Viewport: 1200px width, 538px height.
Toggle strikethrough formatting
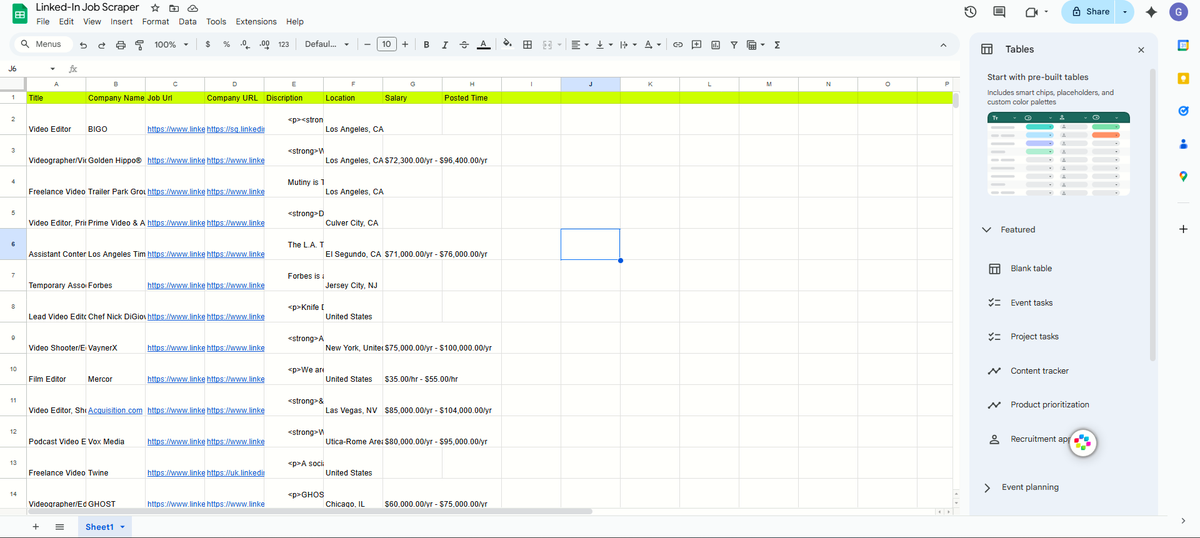click(x=464, y=45)
